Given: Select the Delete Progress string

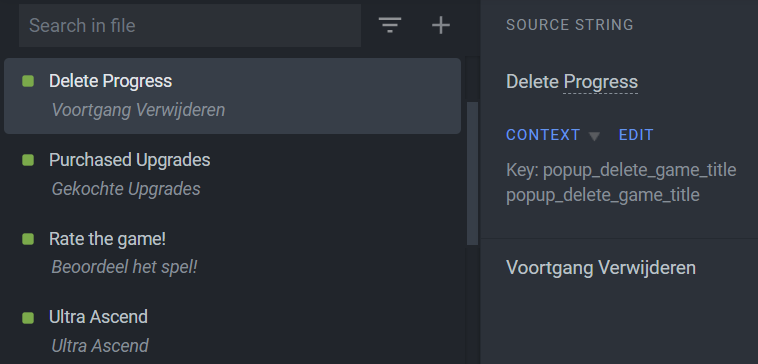Looking at the screenshot, I should 233,96.
